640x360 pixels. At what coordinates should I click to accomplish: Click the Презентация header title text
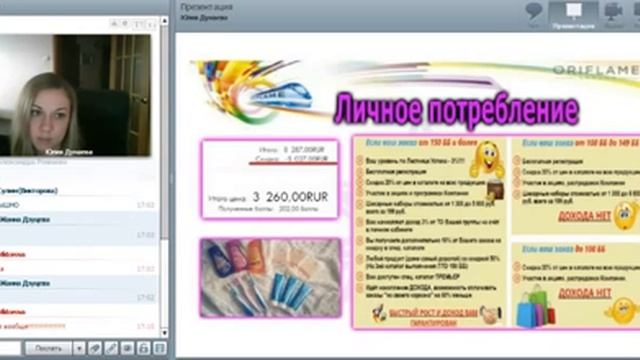207,7
